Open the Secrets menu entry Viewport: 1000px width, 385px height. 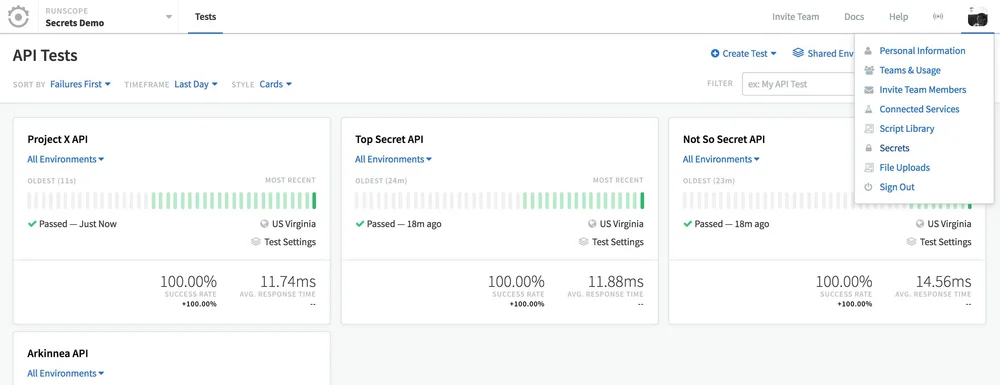(894, 148)
